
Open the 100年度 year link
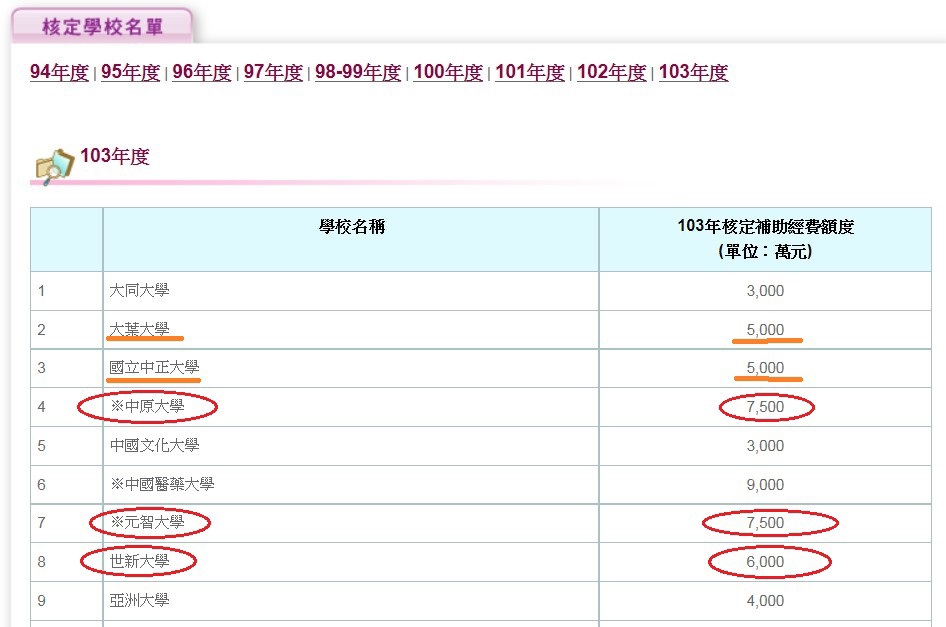click(x=448, y=72)
